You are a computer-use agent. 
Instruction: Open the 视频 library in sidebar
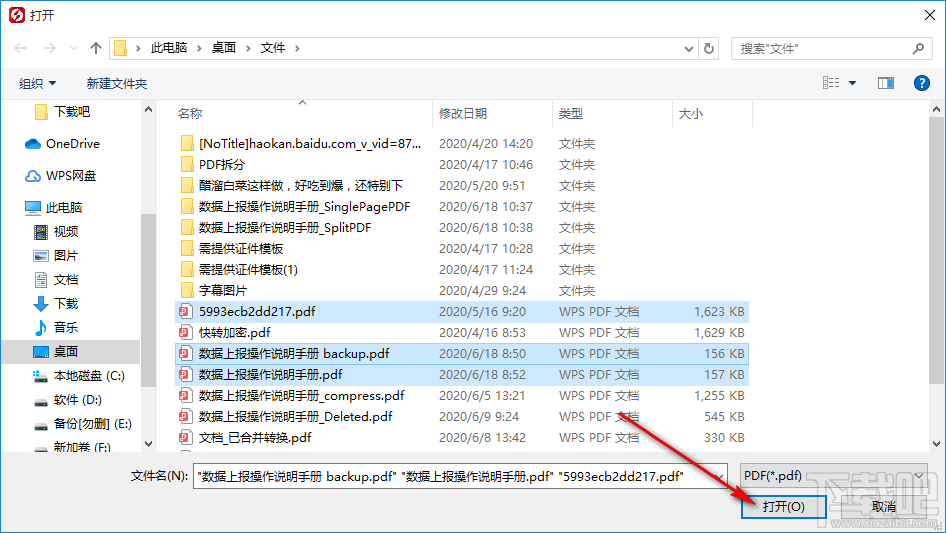tap(56, 232)
